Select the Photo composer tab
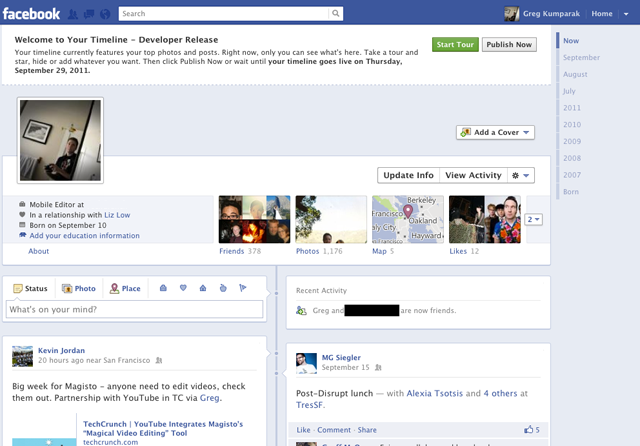Viewport: 640px width, 446px height. [x=79, y=288]
